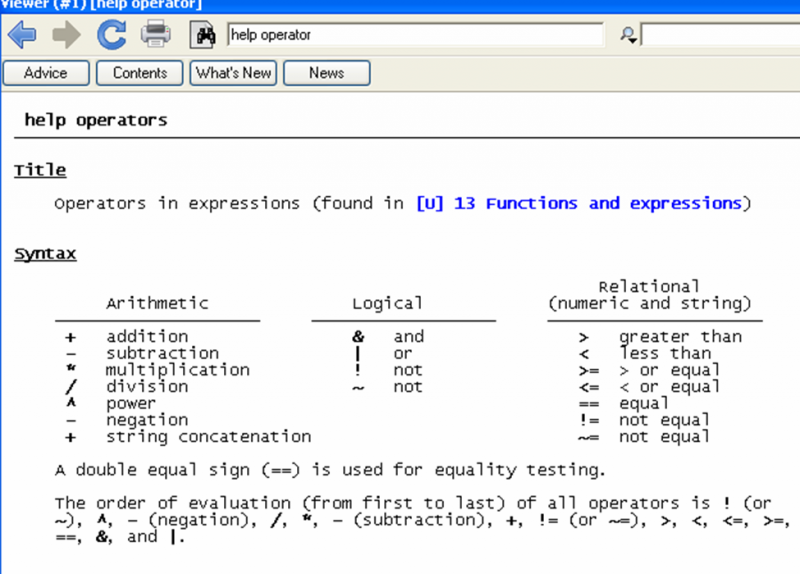Open the Contents page
The width and height of the screenshot is (800, 574).
click(x=140, y=73)
